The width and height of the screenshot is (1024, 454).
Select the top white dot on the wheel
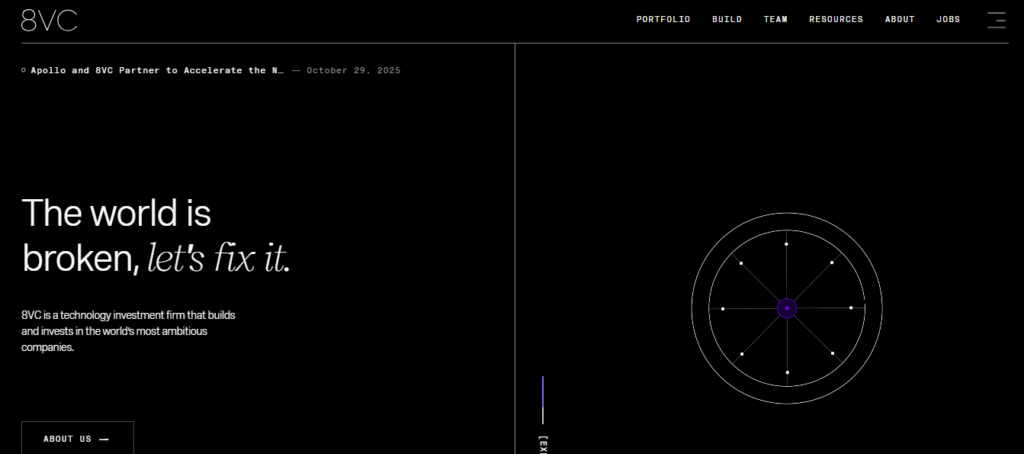point(787,244)
